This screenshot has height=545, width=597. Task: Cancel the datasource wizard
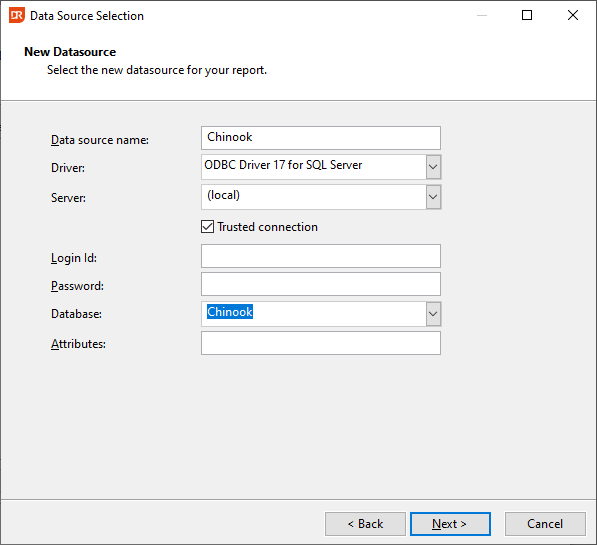[545, 524]
